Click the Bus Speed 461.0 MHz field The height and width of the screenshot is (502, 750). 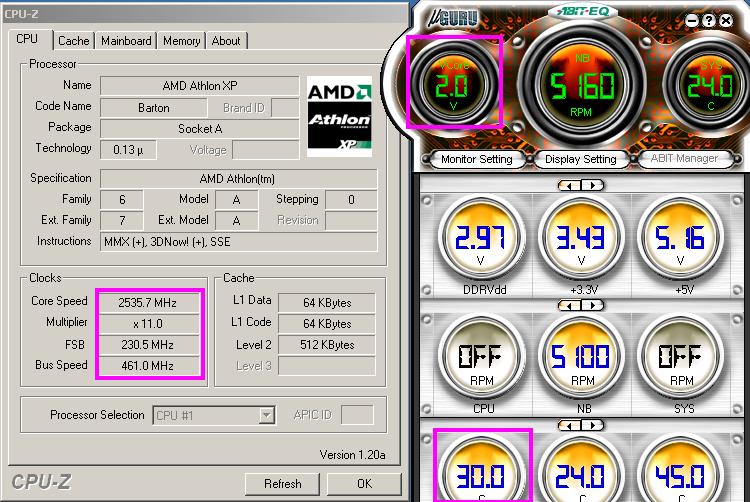[x=148, y=366]
